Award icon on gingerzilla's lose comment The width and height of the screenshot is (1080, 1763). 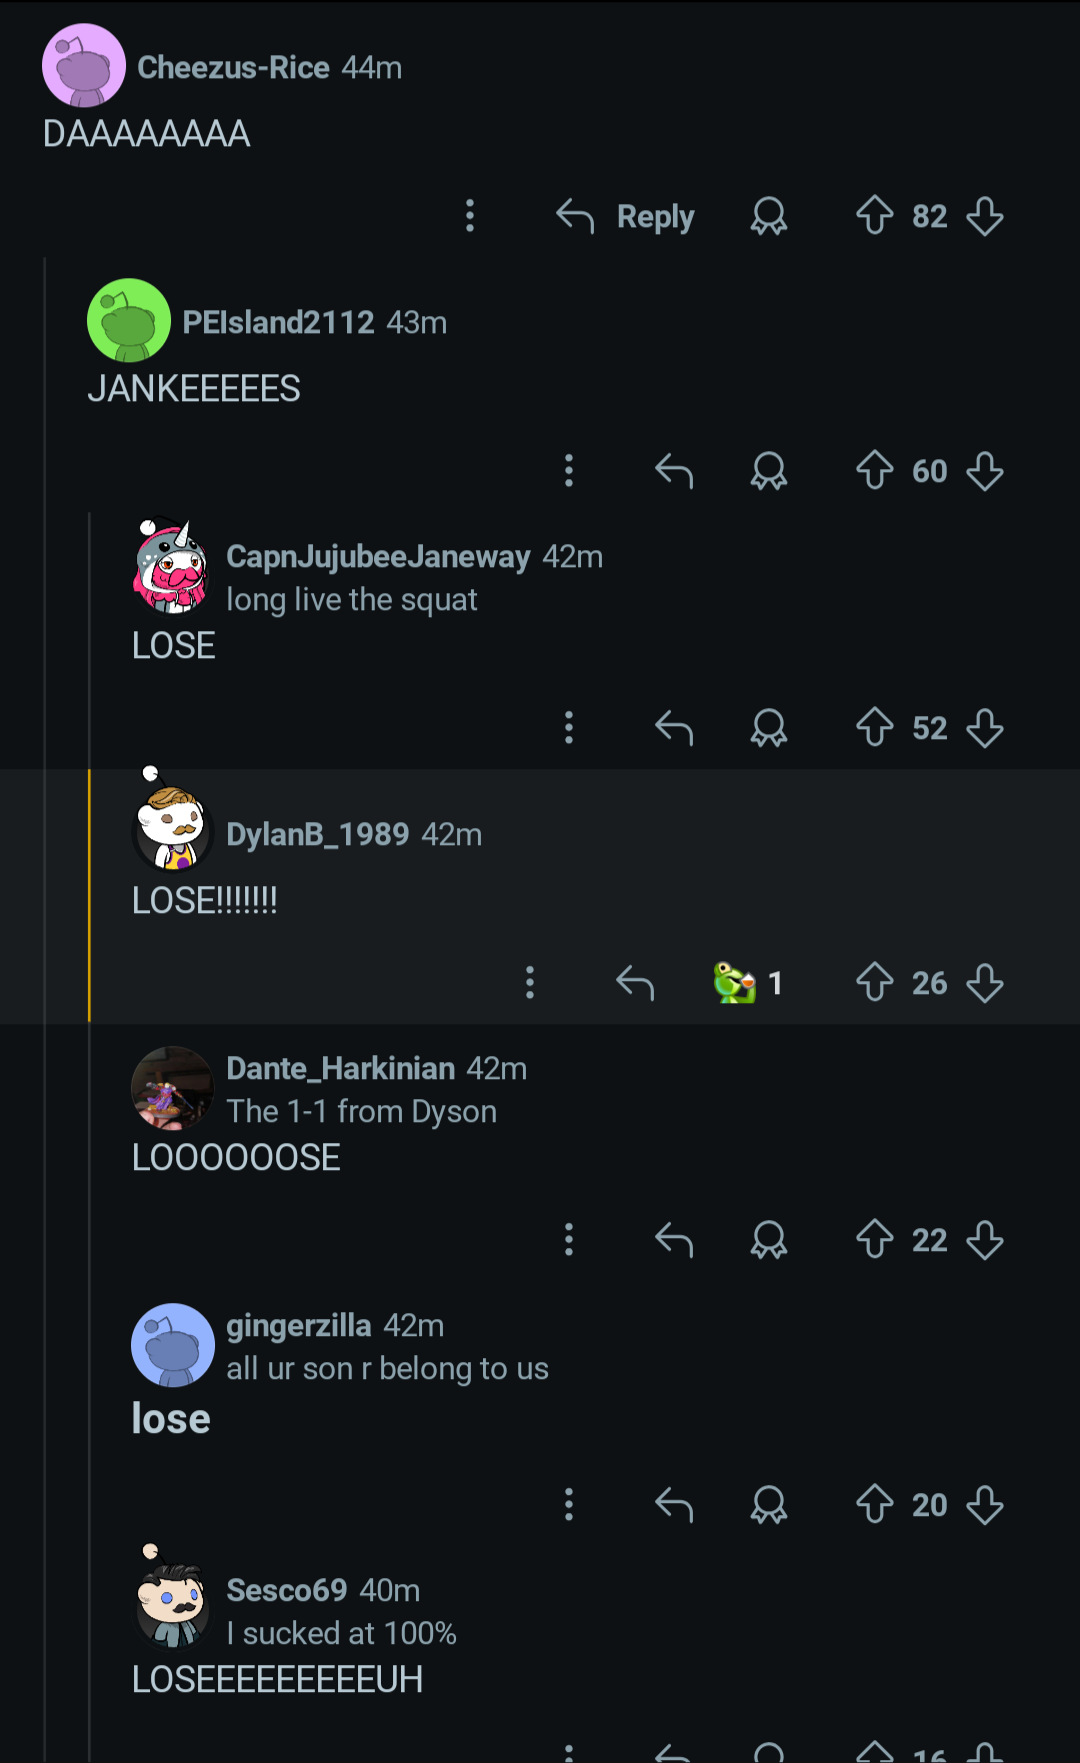[769, 1505]
